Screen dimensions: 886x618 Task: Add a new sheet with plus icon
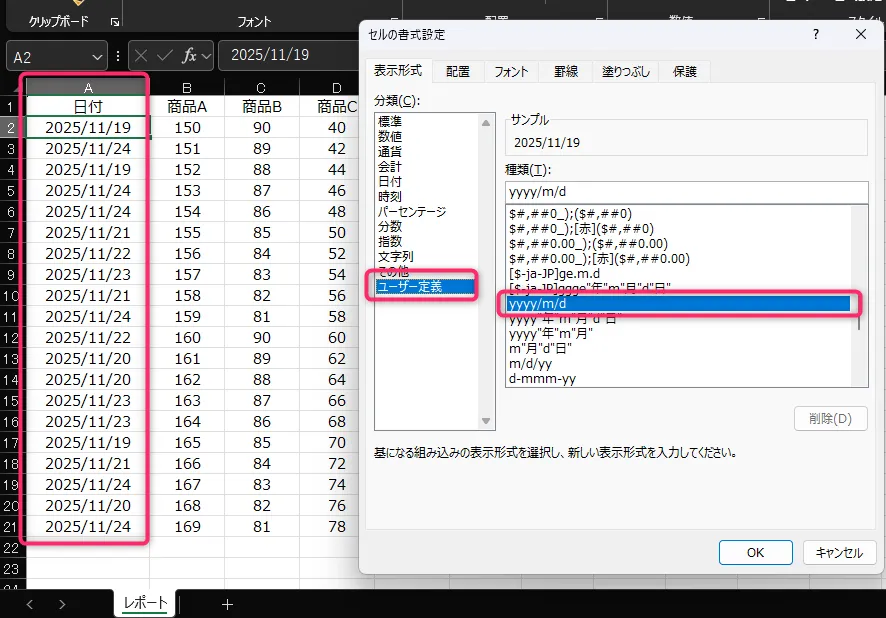click(227, 604)
